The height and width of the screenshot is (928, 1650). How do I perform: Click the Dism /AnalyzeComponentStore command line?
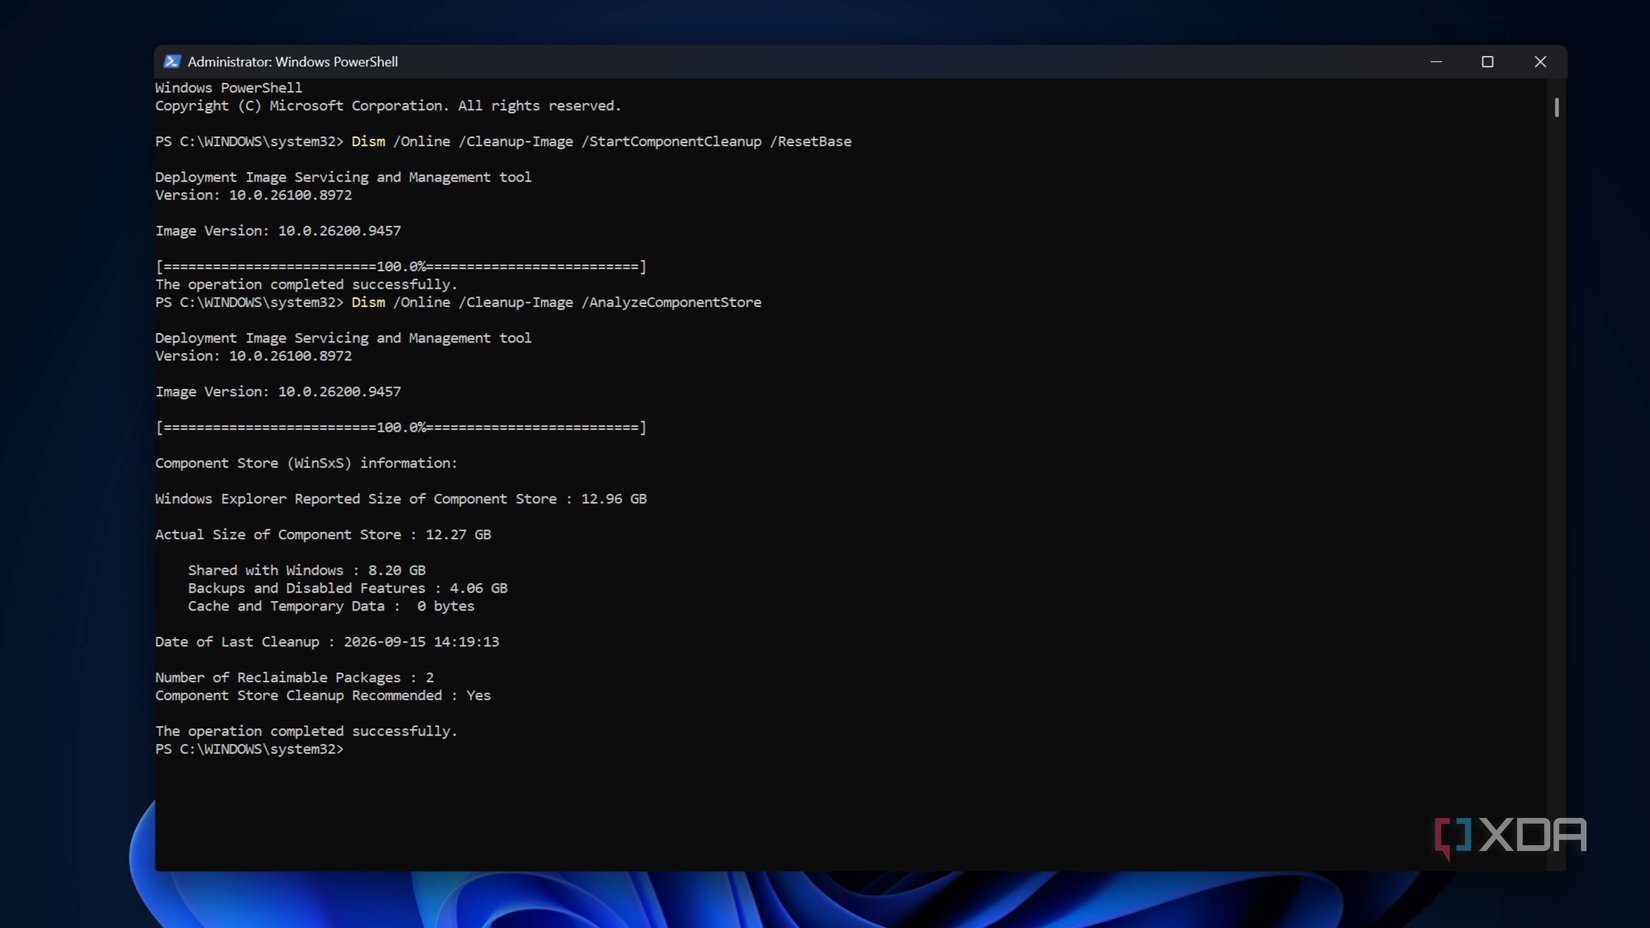pos(458,302)
